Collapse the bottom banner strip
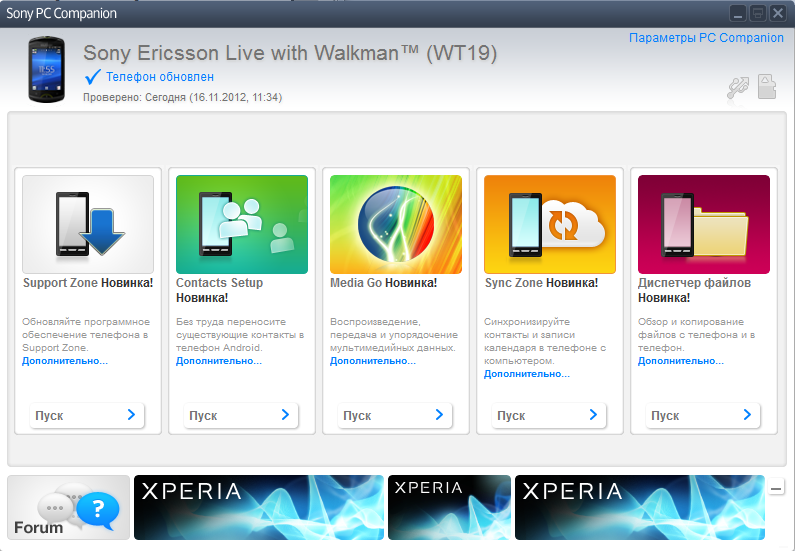The image size is (795, 551). point(777,488)
